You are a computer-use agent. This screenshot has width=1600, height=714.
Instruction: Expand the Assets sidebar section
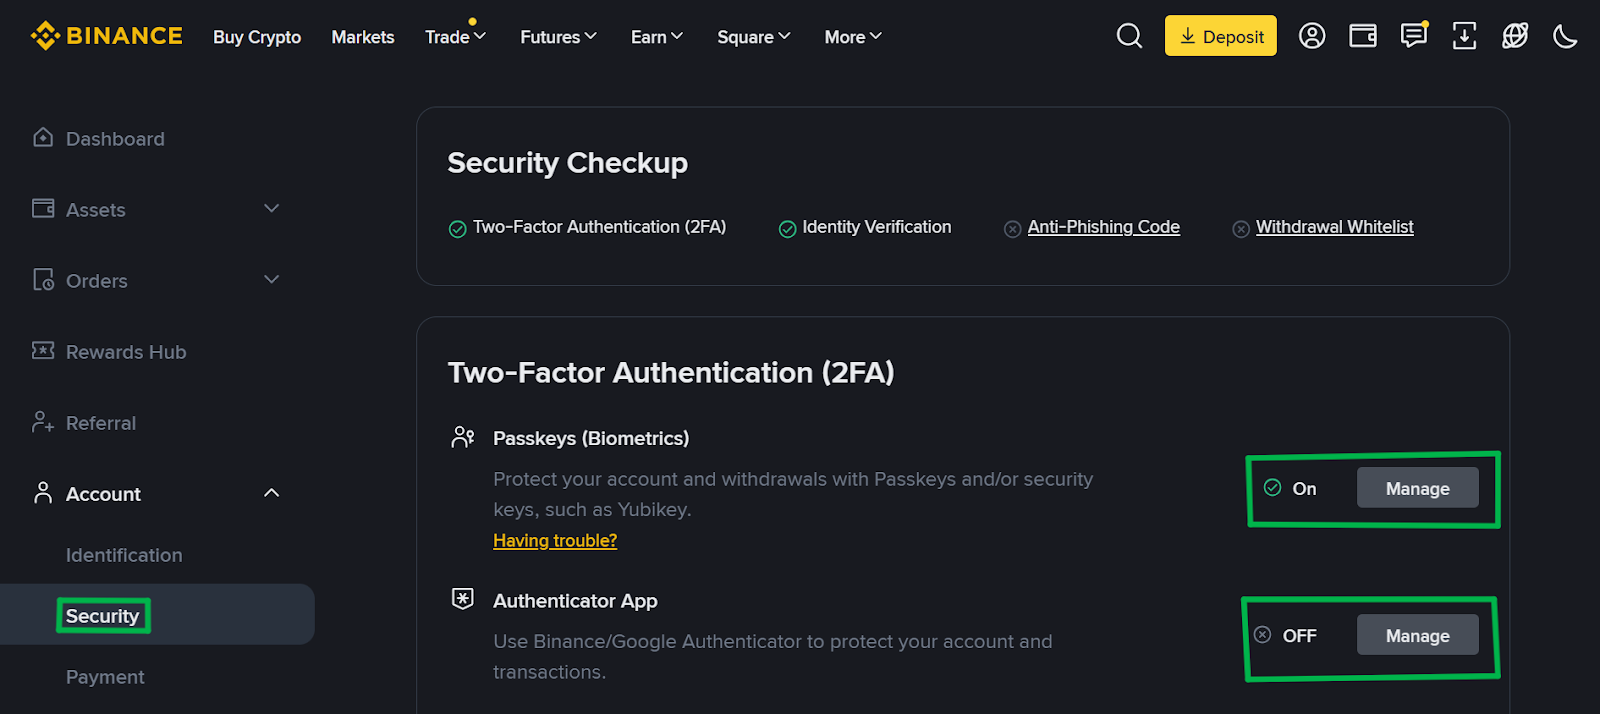pyautogui.click(x=270, y=208)
